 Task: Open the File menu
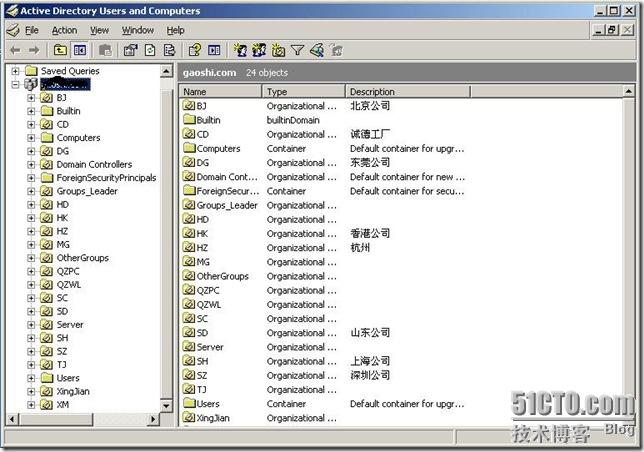click(x=32, y=30)
